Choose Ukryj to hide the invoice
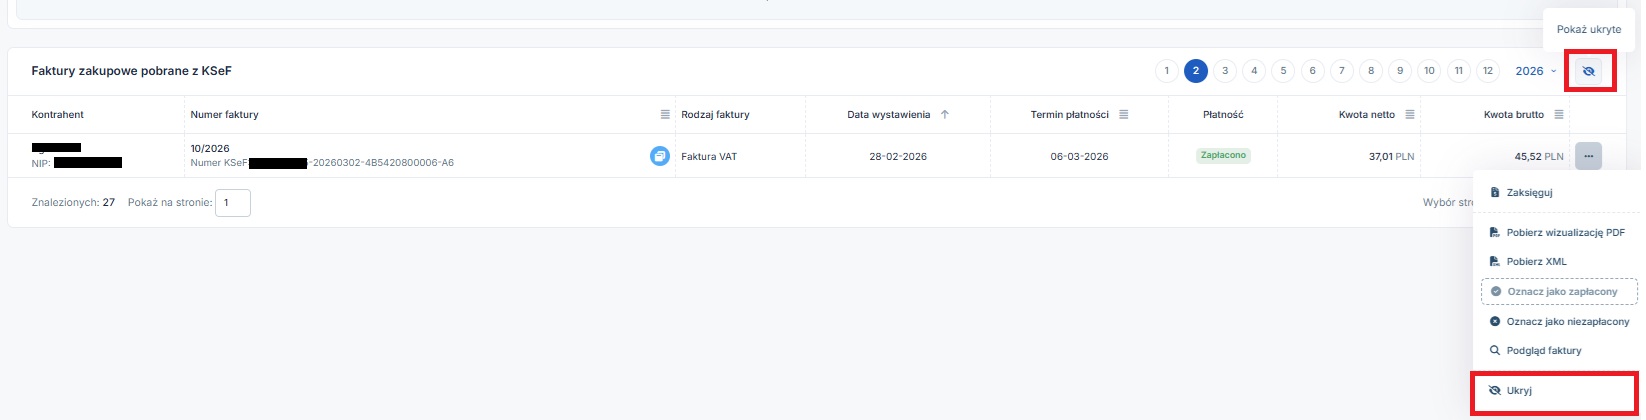1646x420 pixels. (x=1519, y=391)
